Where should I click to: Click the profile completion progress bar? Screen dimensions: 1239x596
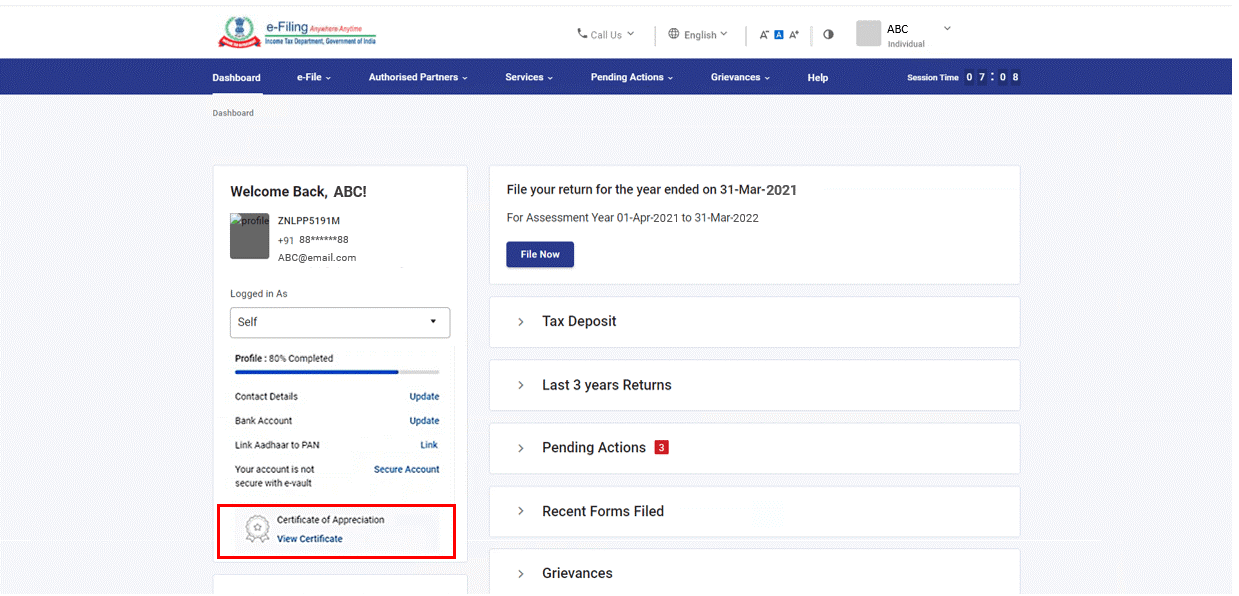[337, 372]
